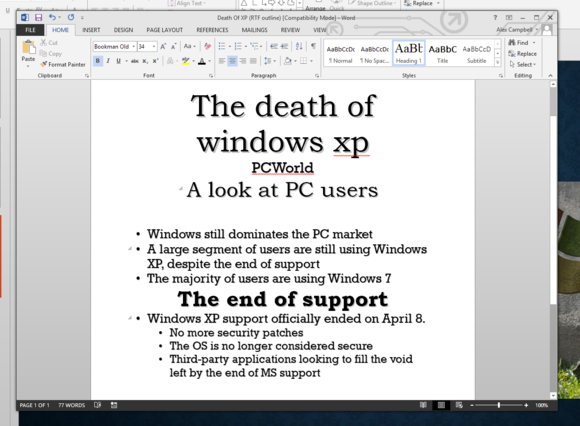Click the zoom slider handle
The image size is (580, 426).
click(499, 405)
